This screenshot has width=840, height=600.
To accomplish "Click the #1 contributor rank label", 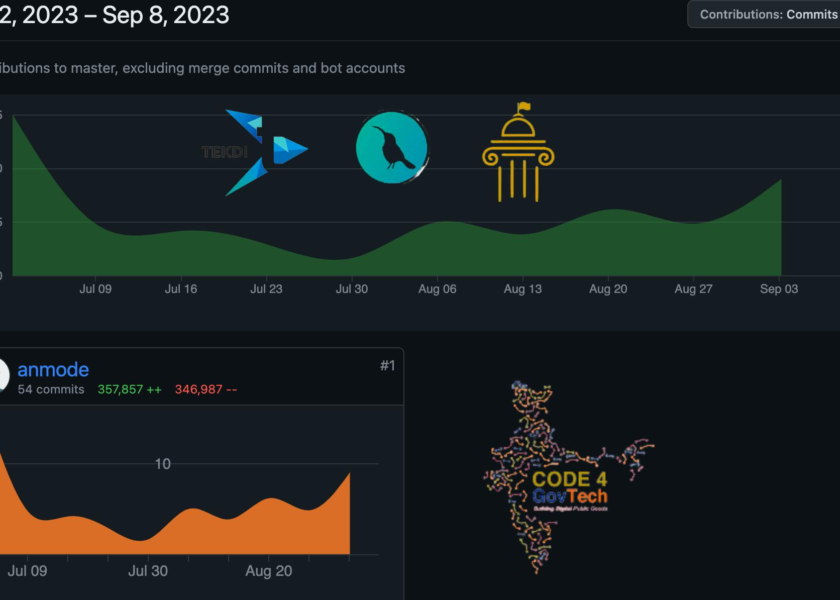I will 387,366.
